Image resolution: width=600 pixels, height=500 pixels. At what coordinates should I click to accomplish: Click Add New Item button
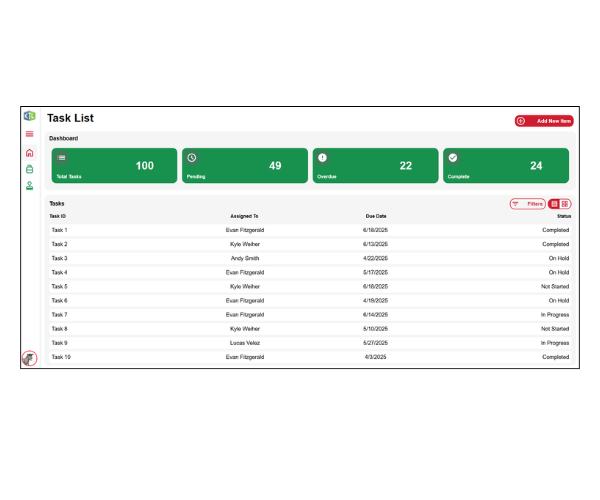[544, 121]
